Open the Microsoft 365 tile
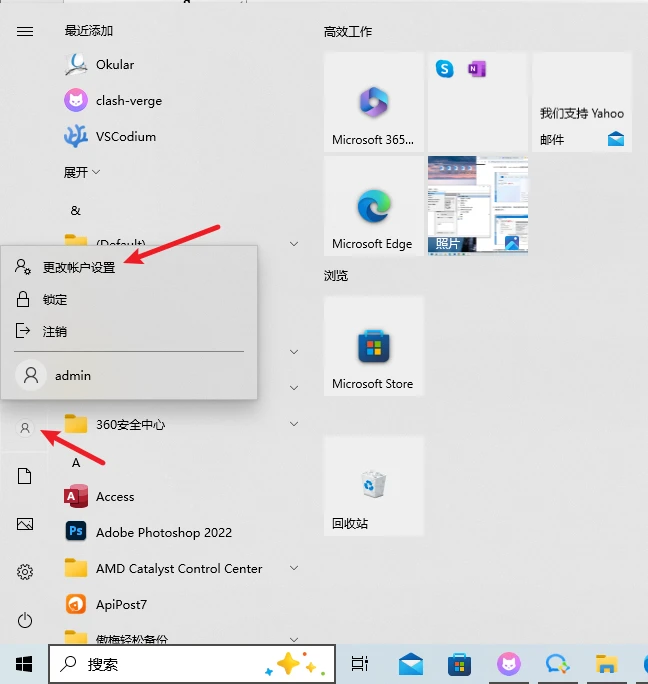Image resolution: width=648 pixels, height=684 pixels. [374, 102]
